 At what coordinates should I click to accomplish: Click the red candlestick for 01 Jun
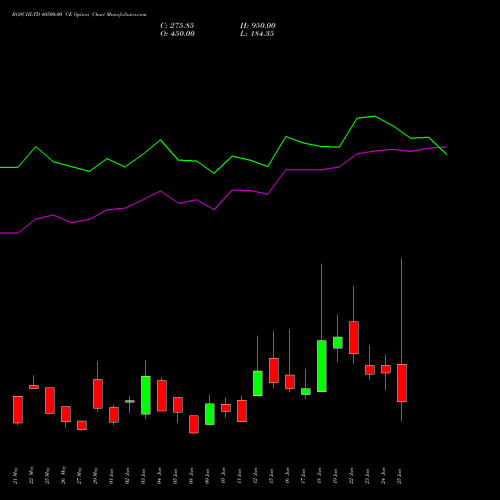pyautogui.click(x=114, y=415)
